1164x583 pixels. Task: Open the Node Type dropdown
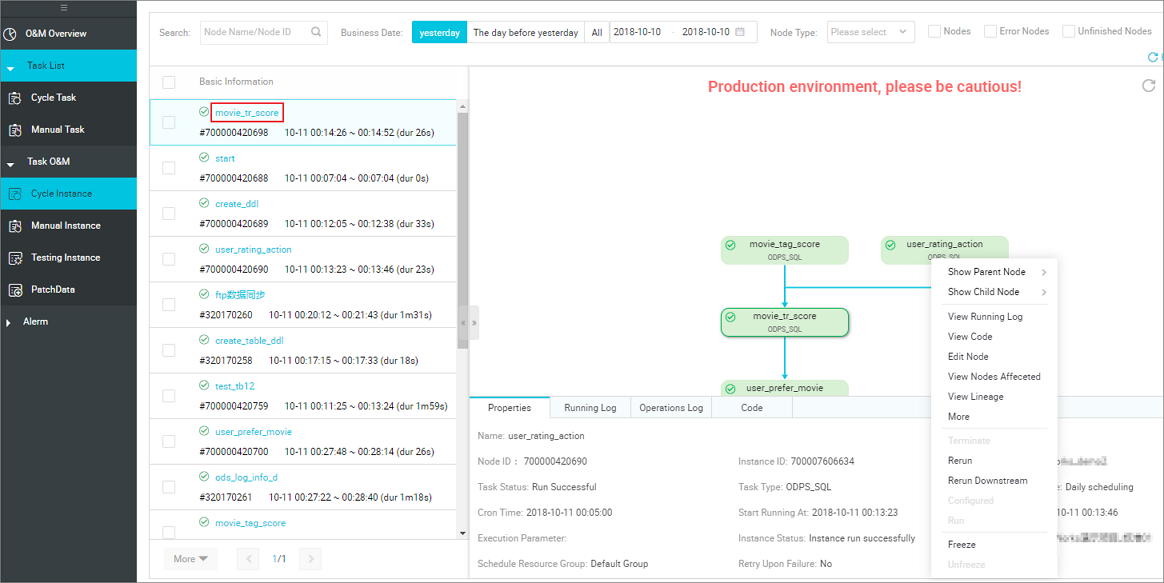(x=870, y=32)
